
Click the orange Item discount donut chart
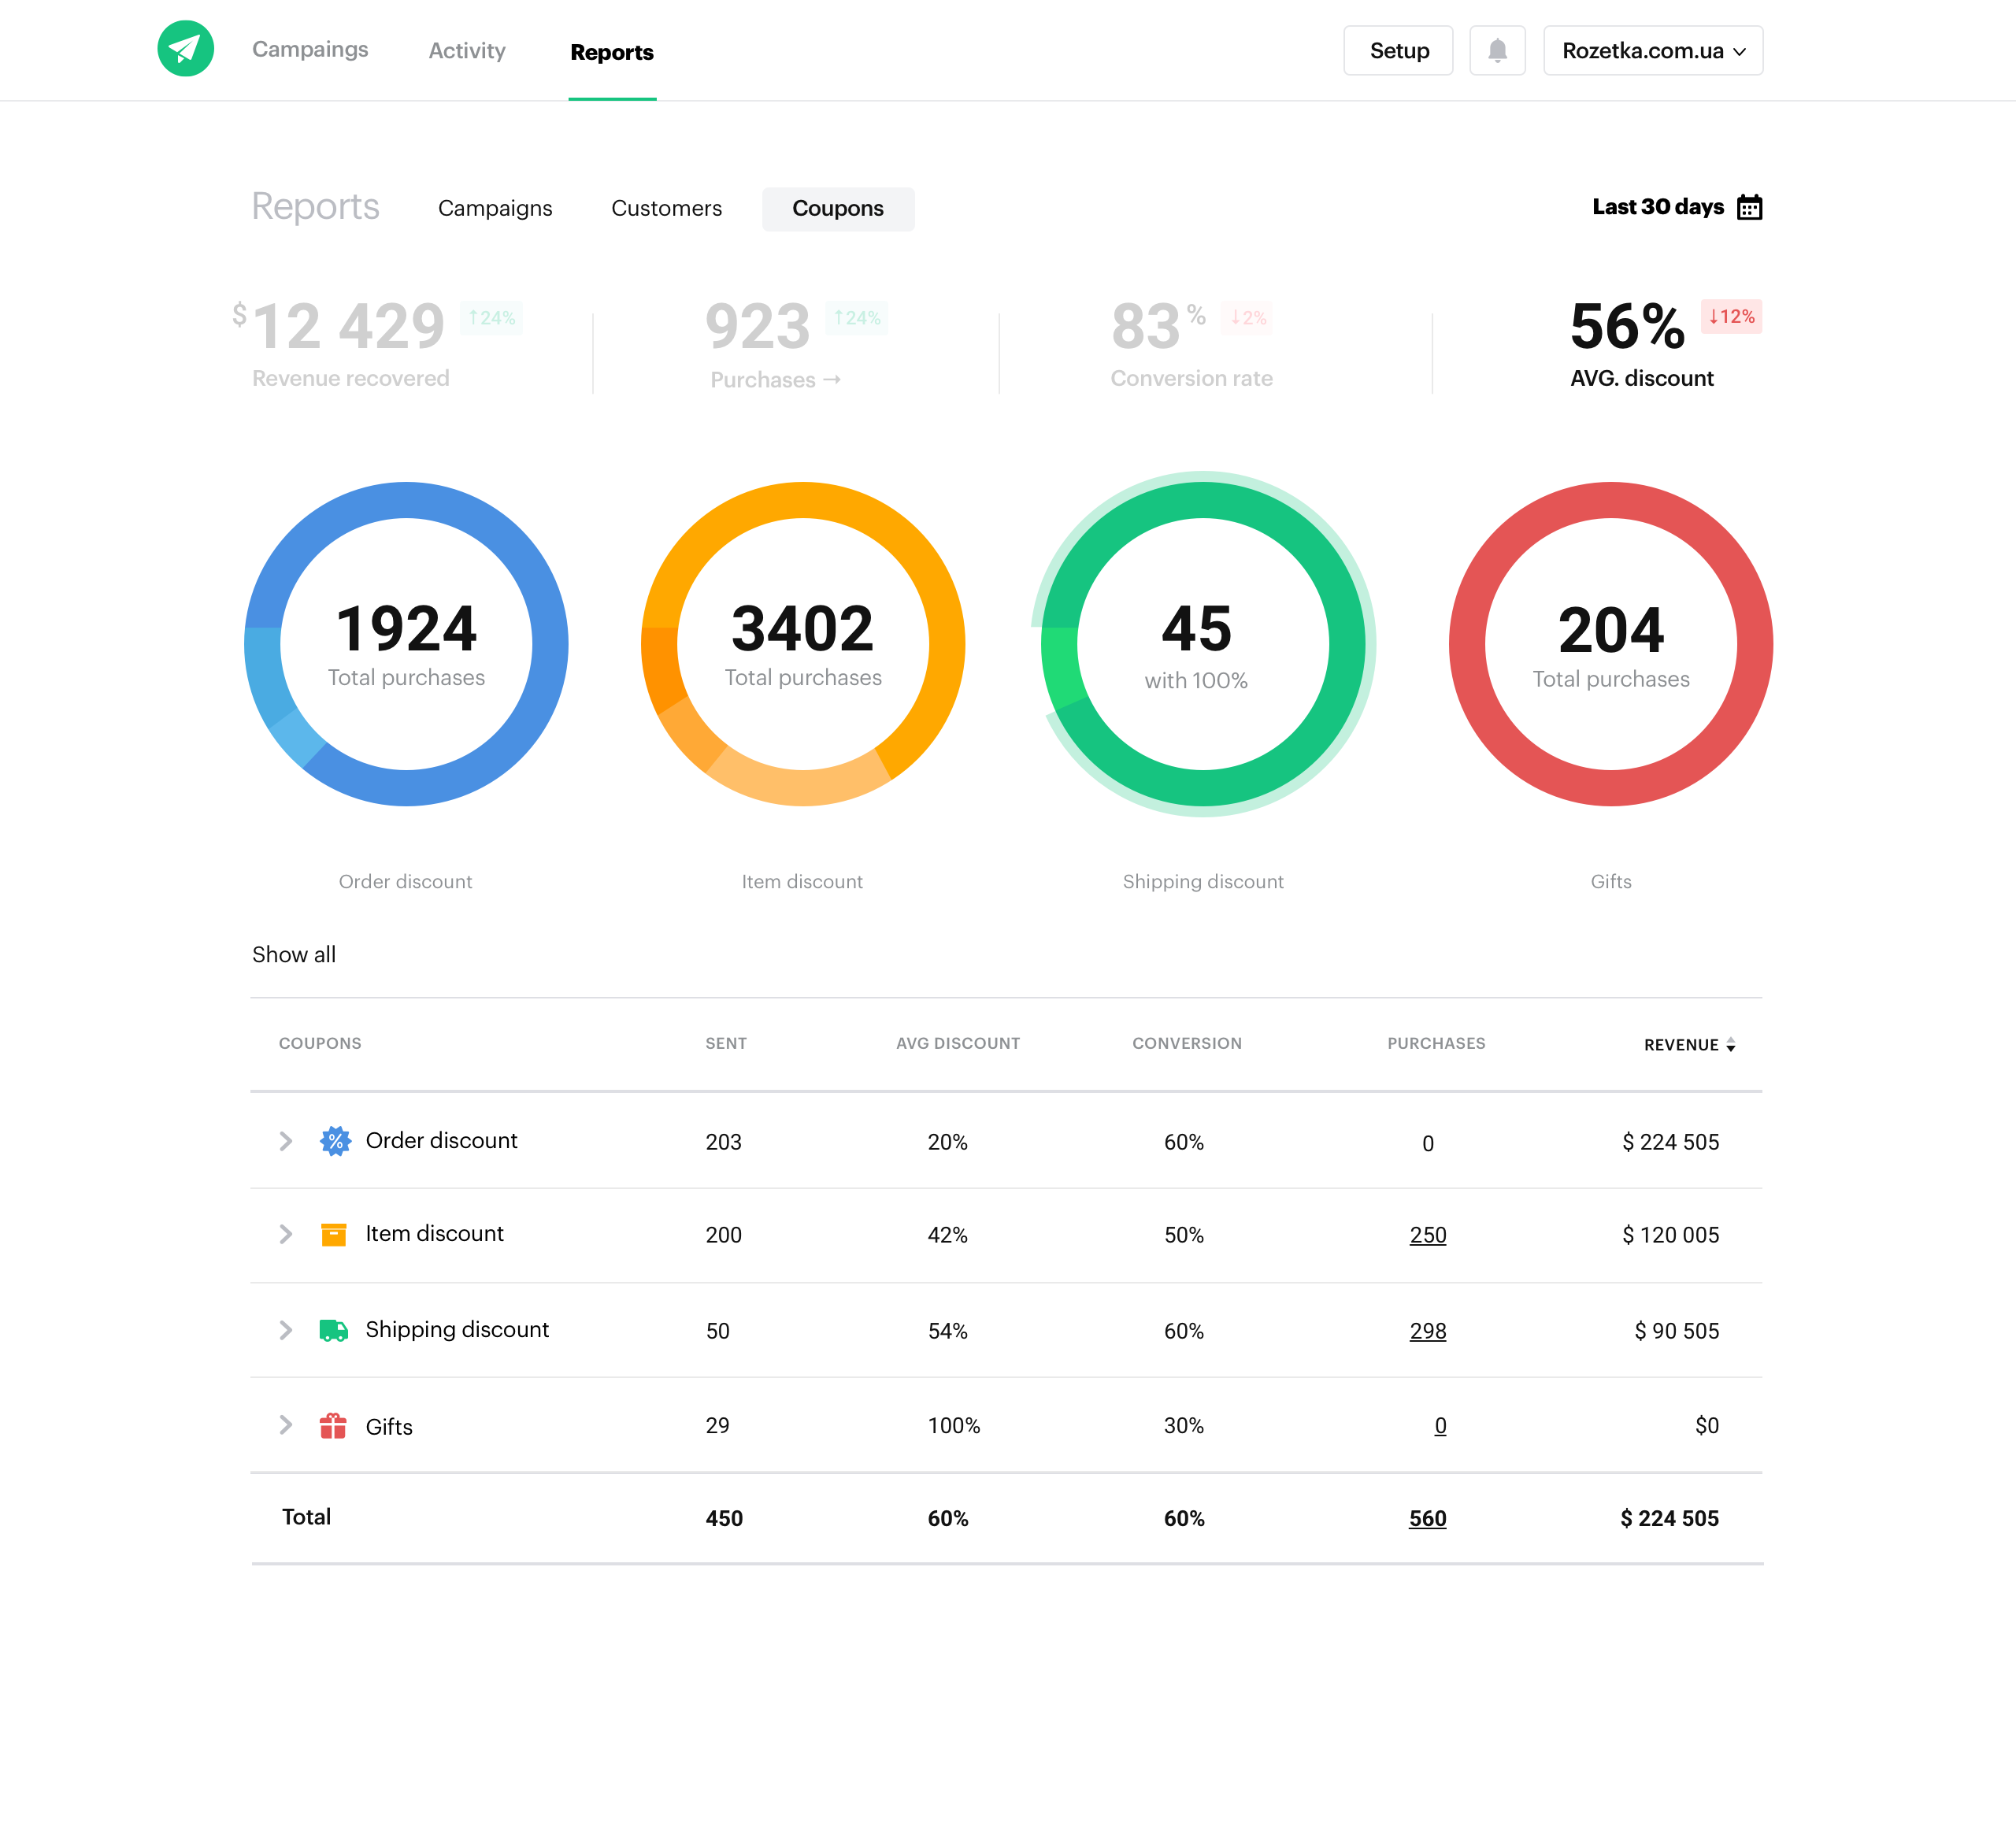pos(803,500)
